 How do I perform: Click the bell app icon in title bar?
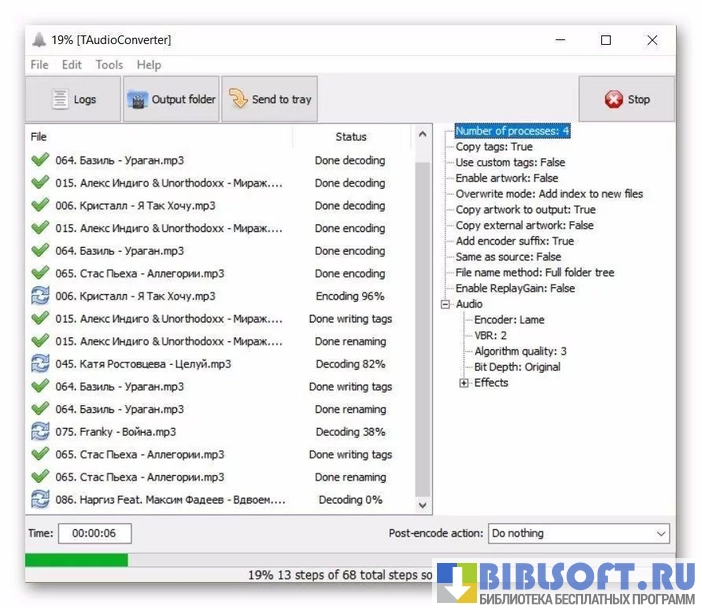click(x=39, y=40)
